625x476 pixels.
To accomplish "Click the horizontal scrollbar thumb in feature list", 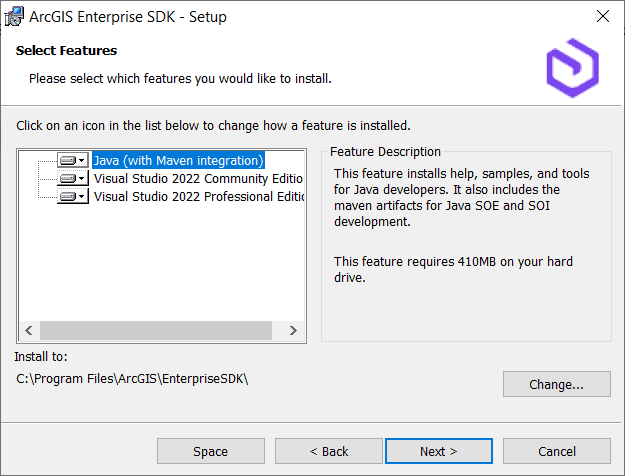I will (x=156, y=330).
